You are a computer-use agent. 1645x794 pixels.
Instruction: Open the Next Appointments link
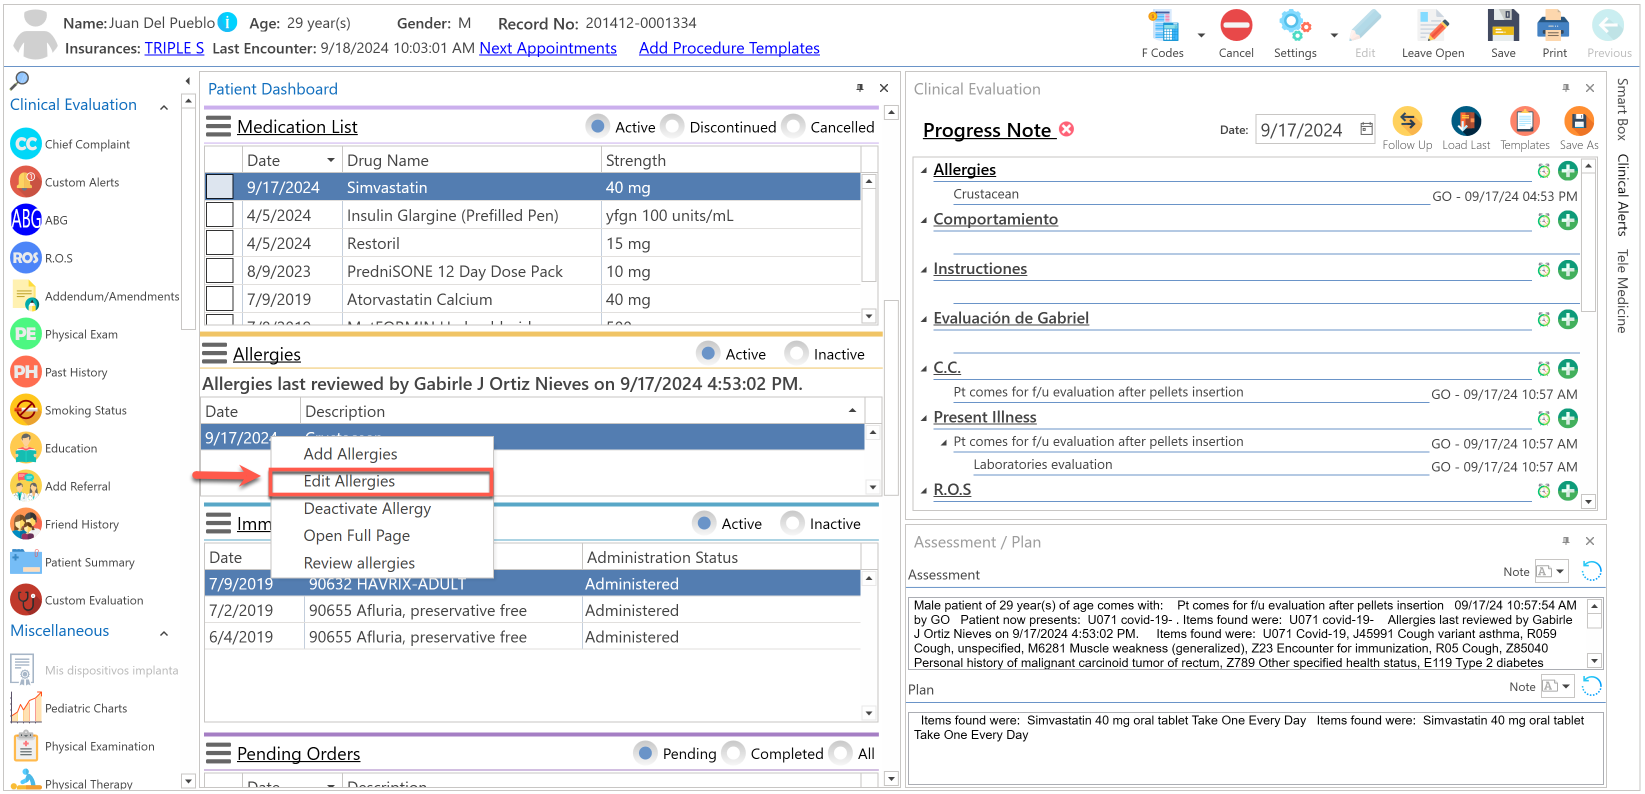[x=548, y=48]
